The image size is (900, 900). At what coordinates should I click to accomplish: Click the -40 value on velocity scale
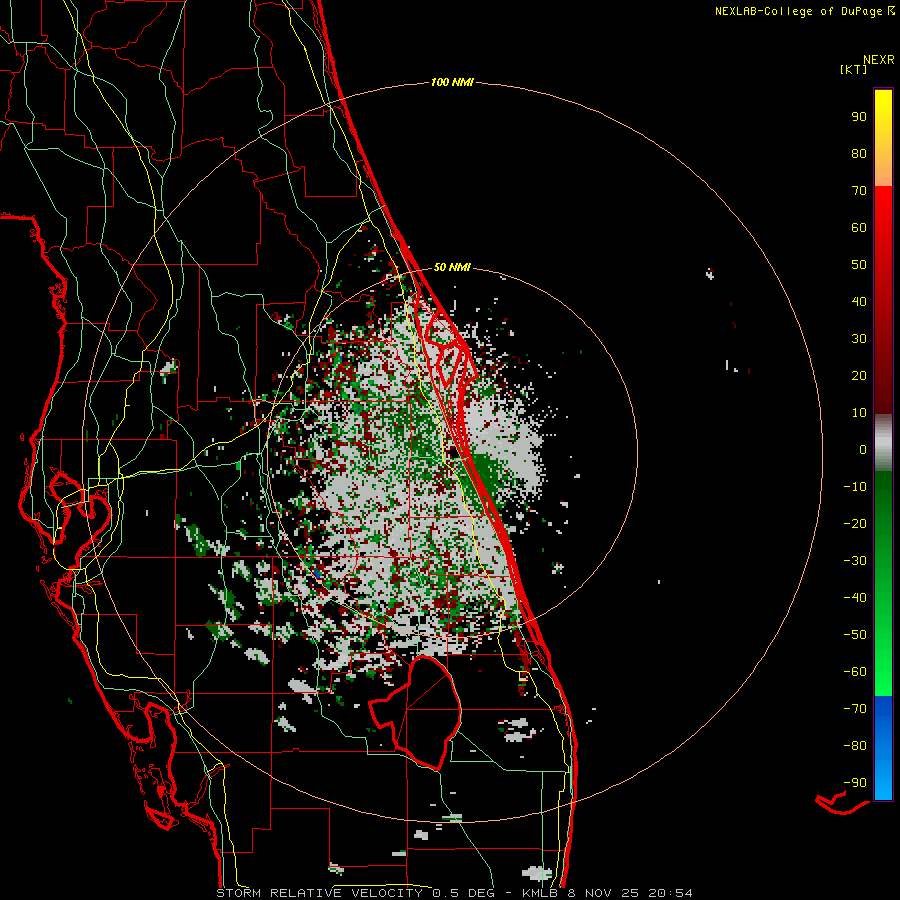coord(855,598)
